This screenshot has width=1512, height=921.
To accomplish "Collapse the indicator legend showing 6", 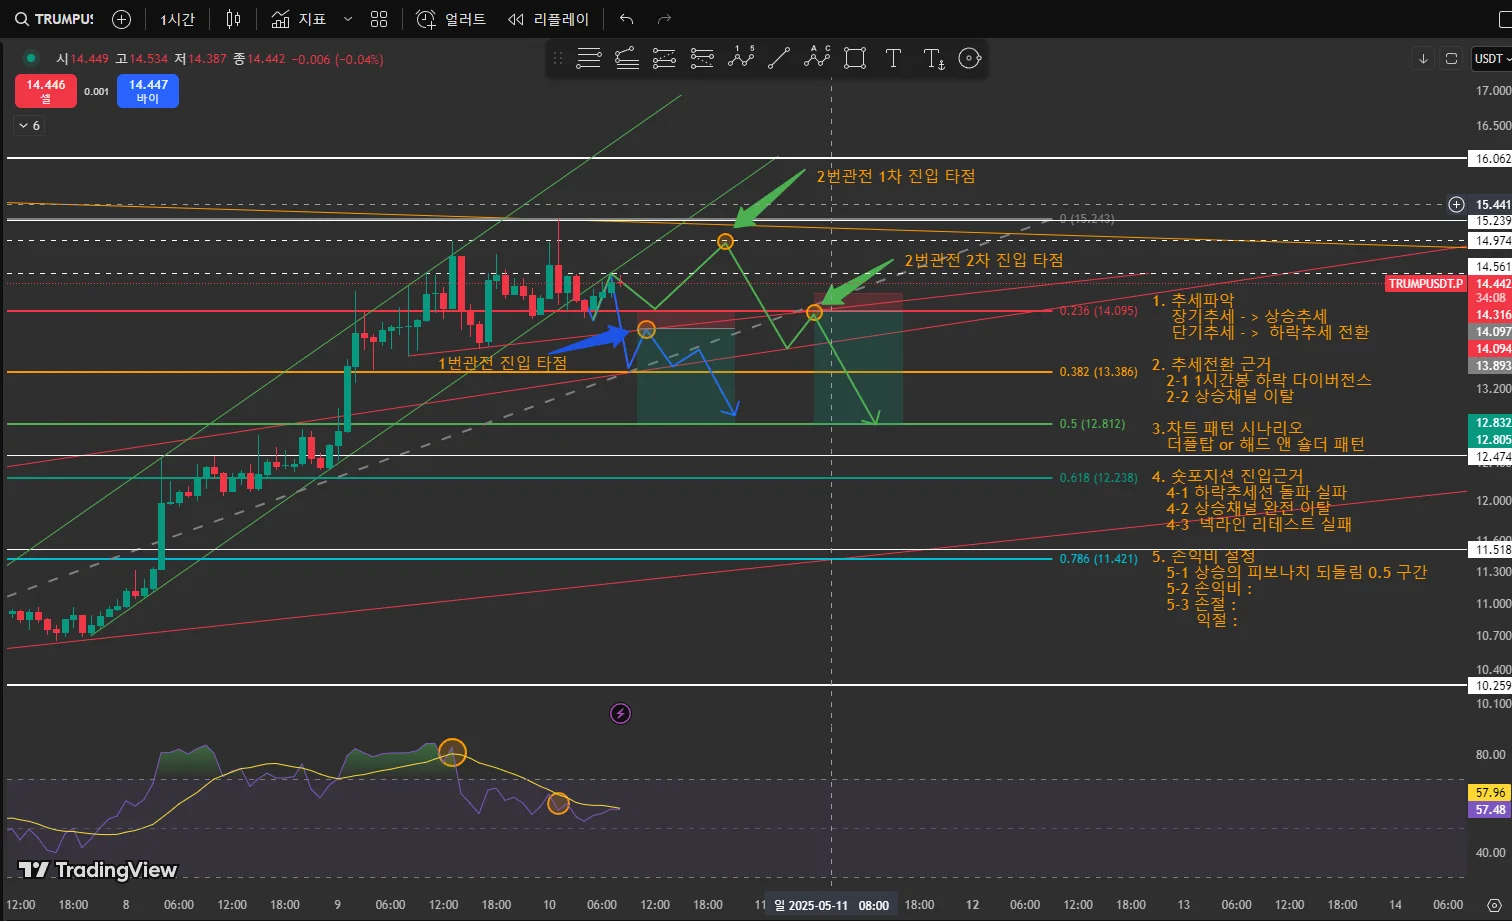I will click(x=29, y=126).
